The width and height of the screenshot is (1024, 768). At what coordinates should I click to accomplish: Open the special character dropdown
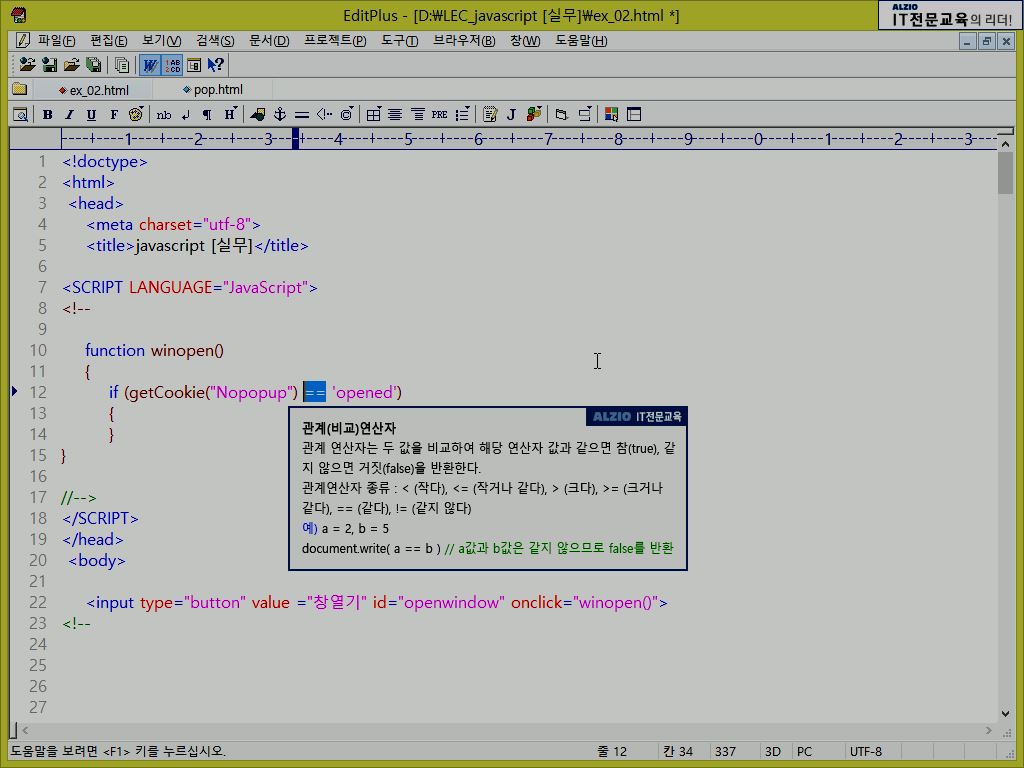[347, 114]
